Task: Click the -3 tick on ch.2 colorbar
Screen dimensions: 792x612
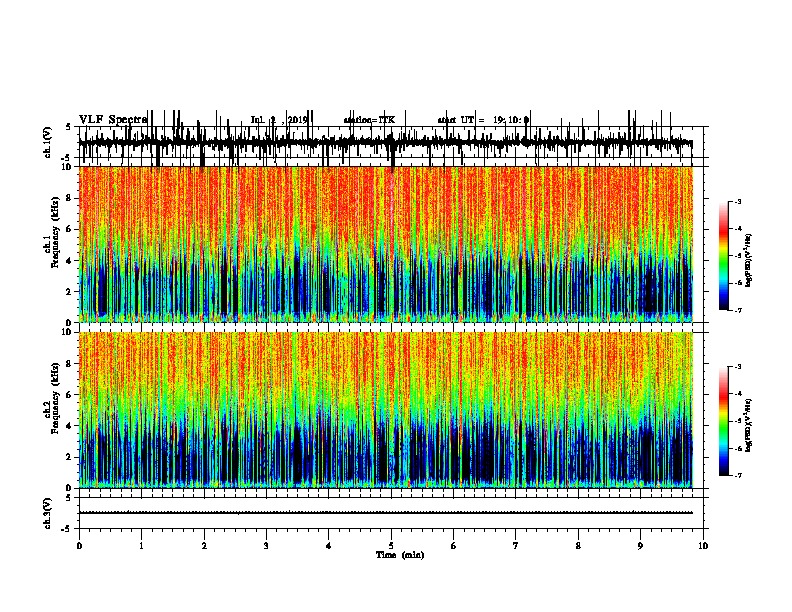Action: click(x=737, y=367)
